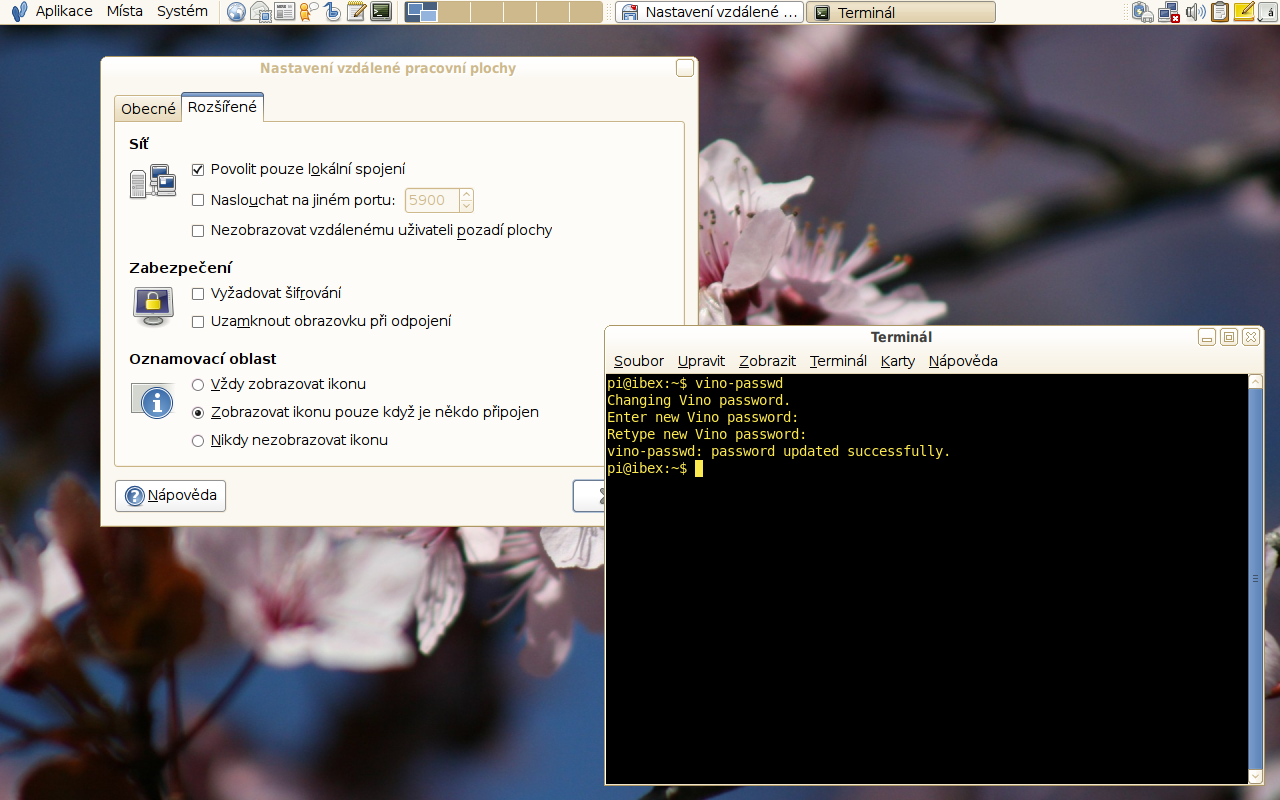The width and height of the screenshot is (1280, 800).
Task: Launch the terminal icon in the top panel
Action: pos(380,12)
